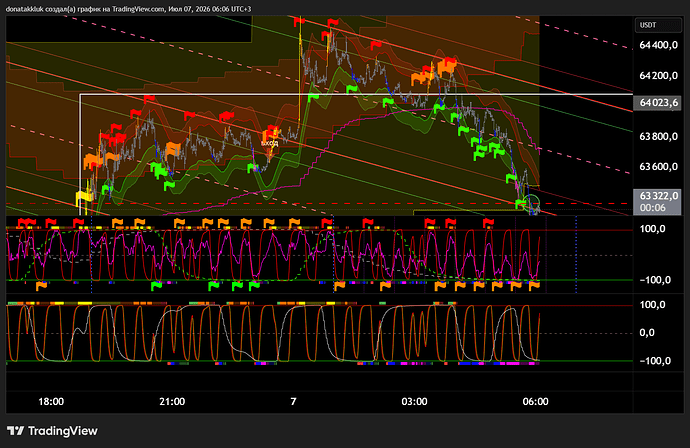
Task: Select the 18:00 time axis label
Action: (x=51, y=401)
